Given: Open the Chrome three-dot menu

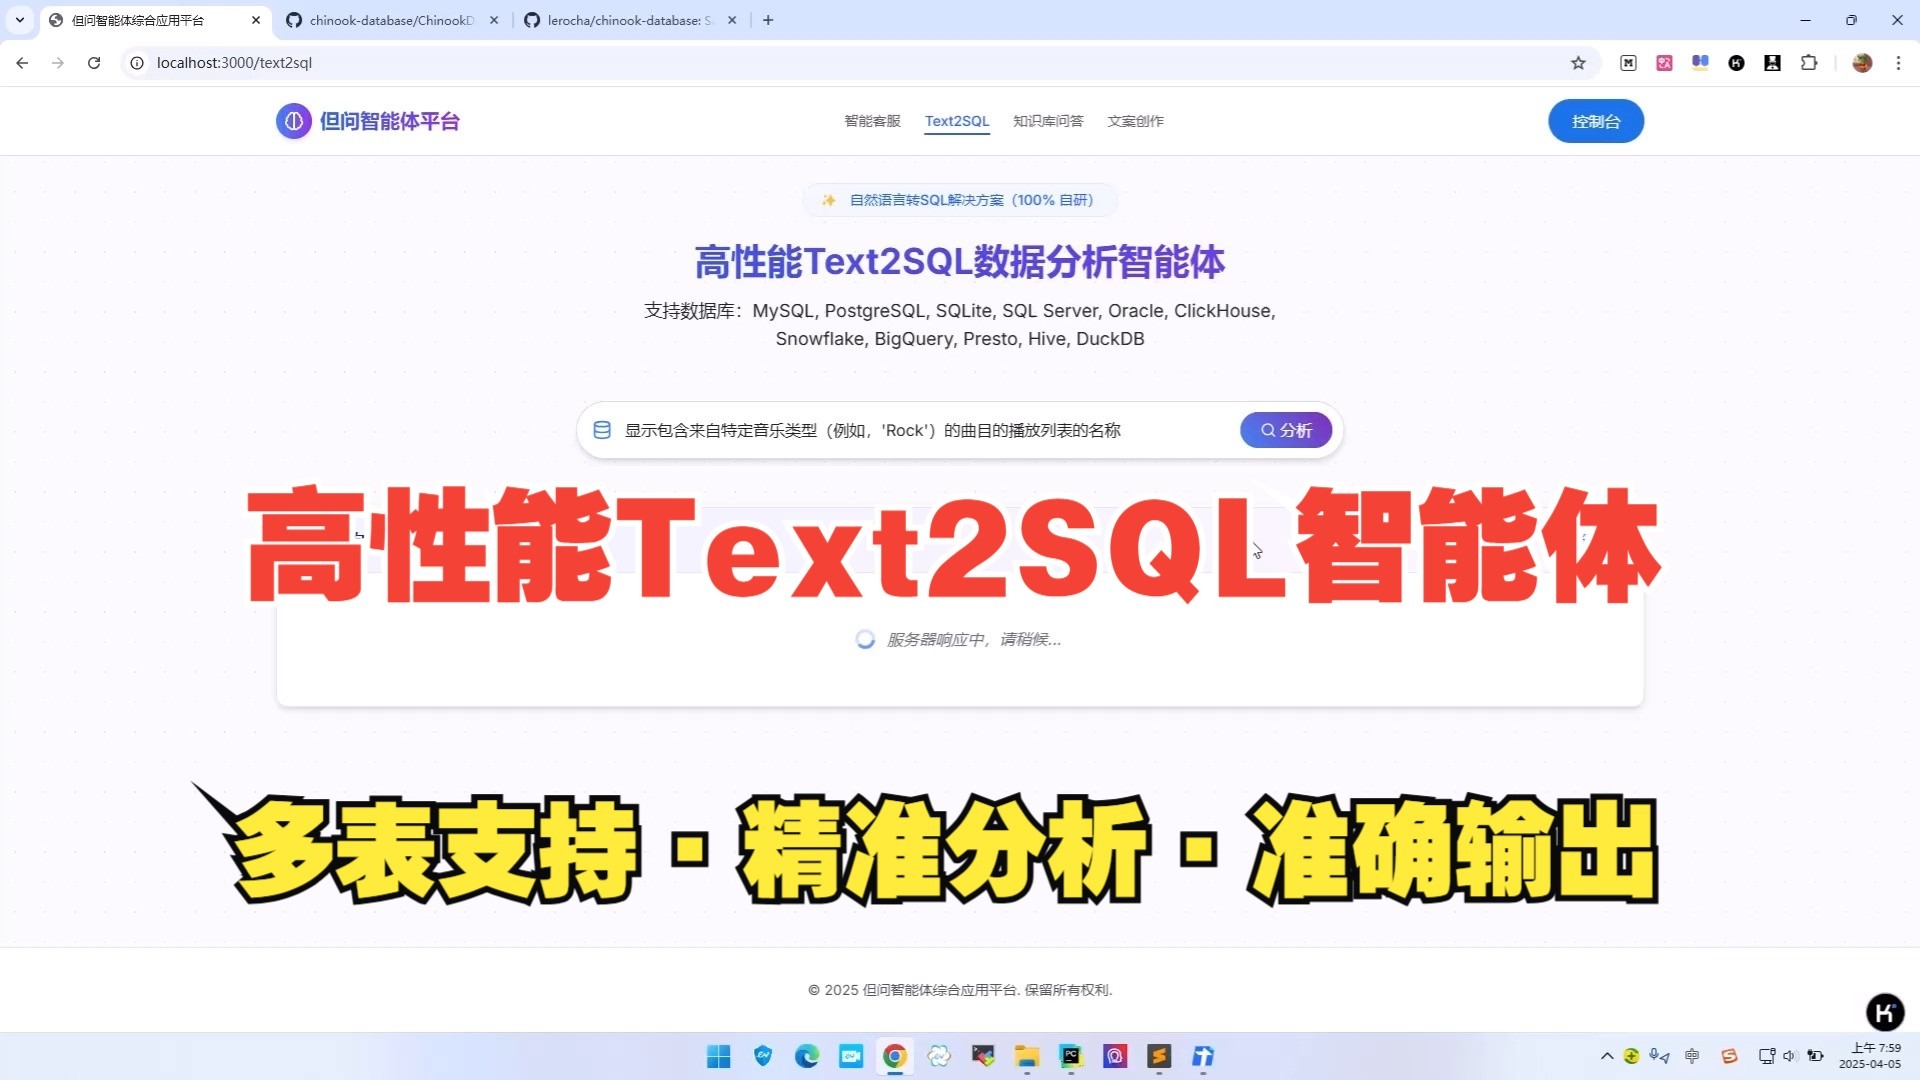Looking at the screenshot, I should point(1899,62).
